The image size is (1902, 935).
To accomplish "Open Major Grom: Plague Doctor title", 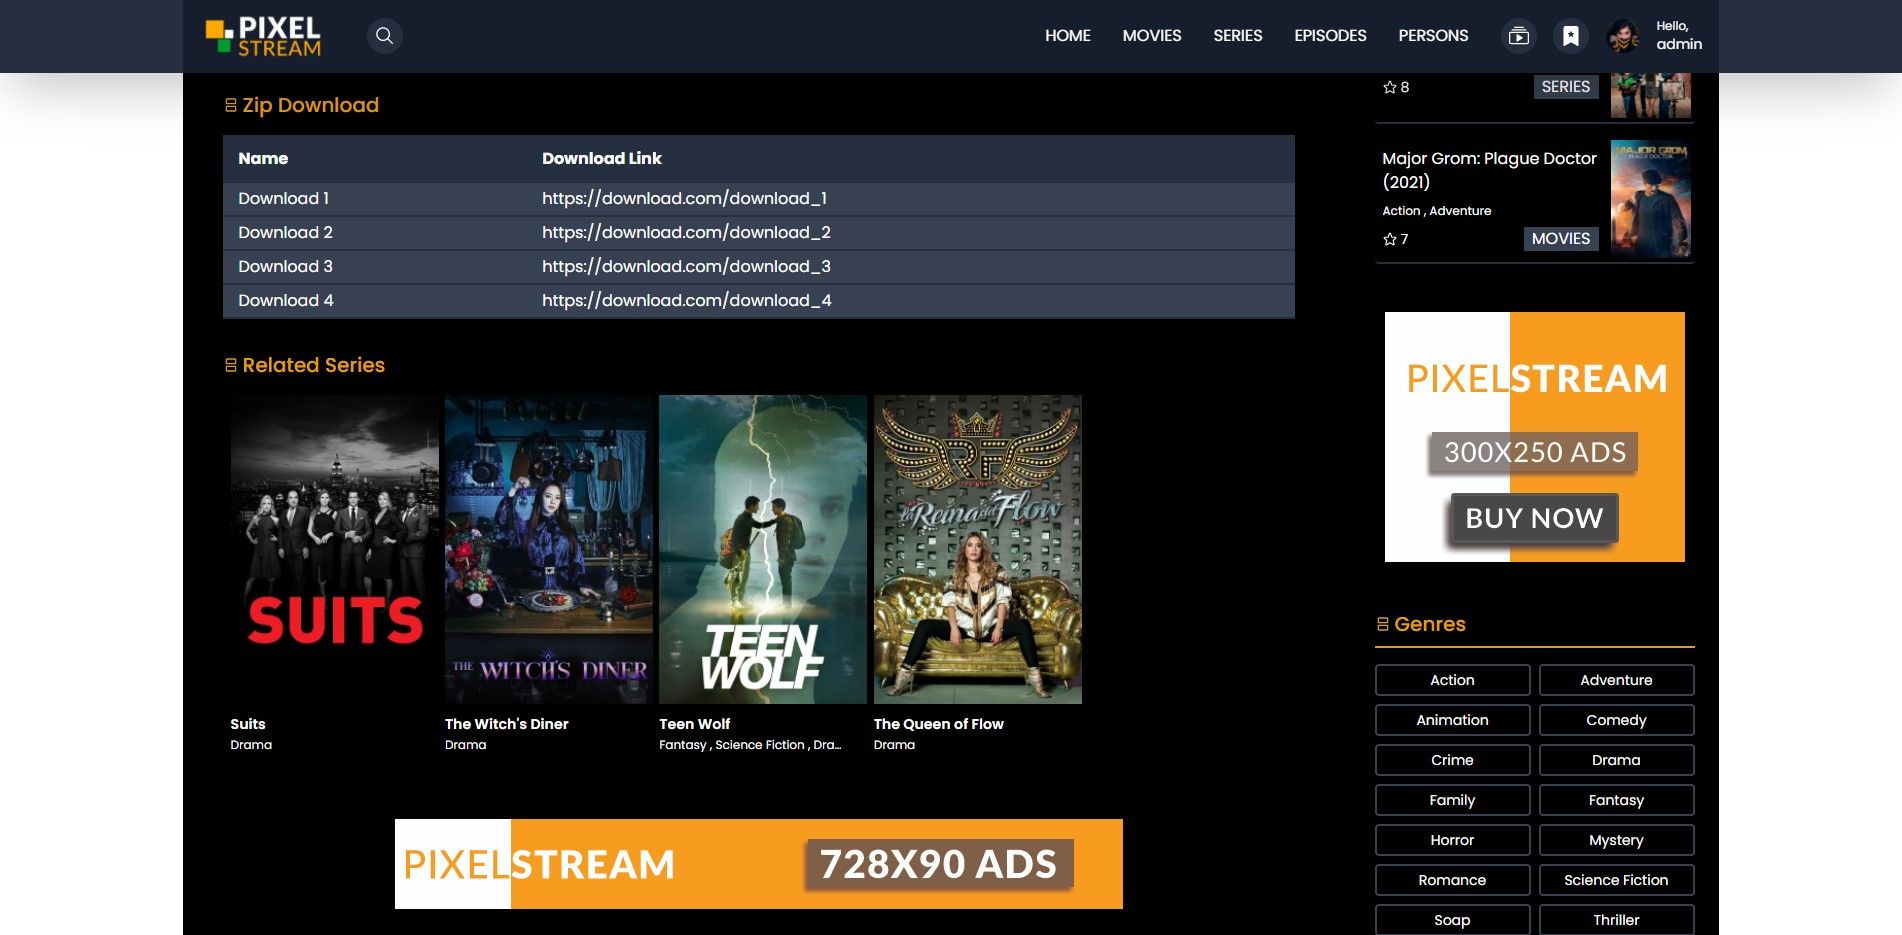I will (x=1489, y=170).
